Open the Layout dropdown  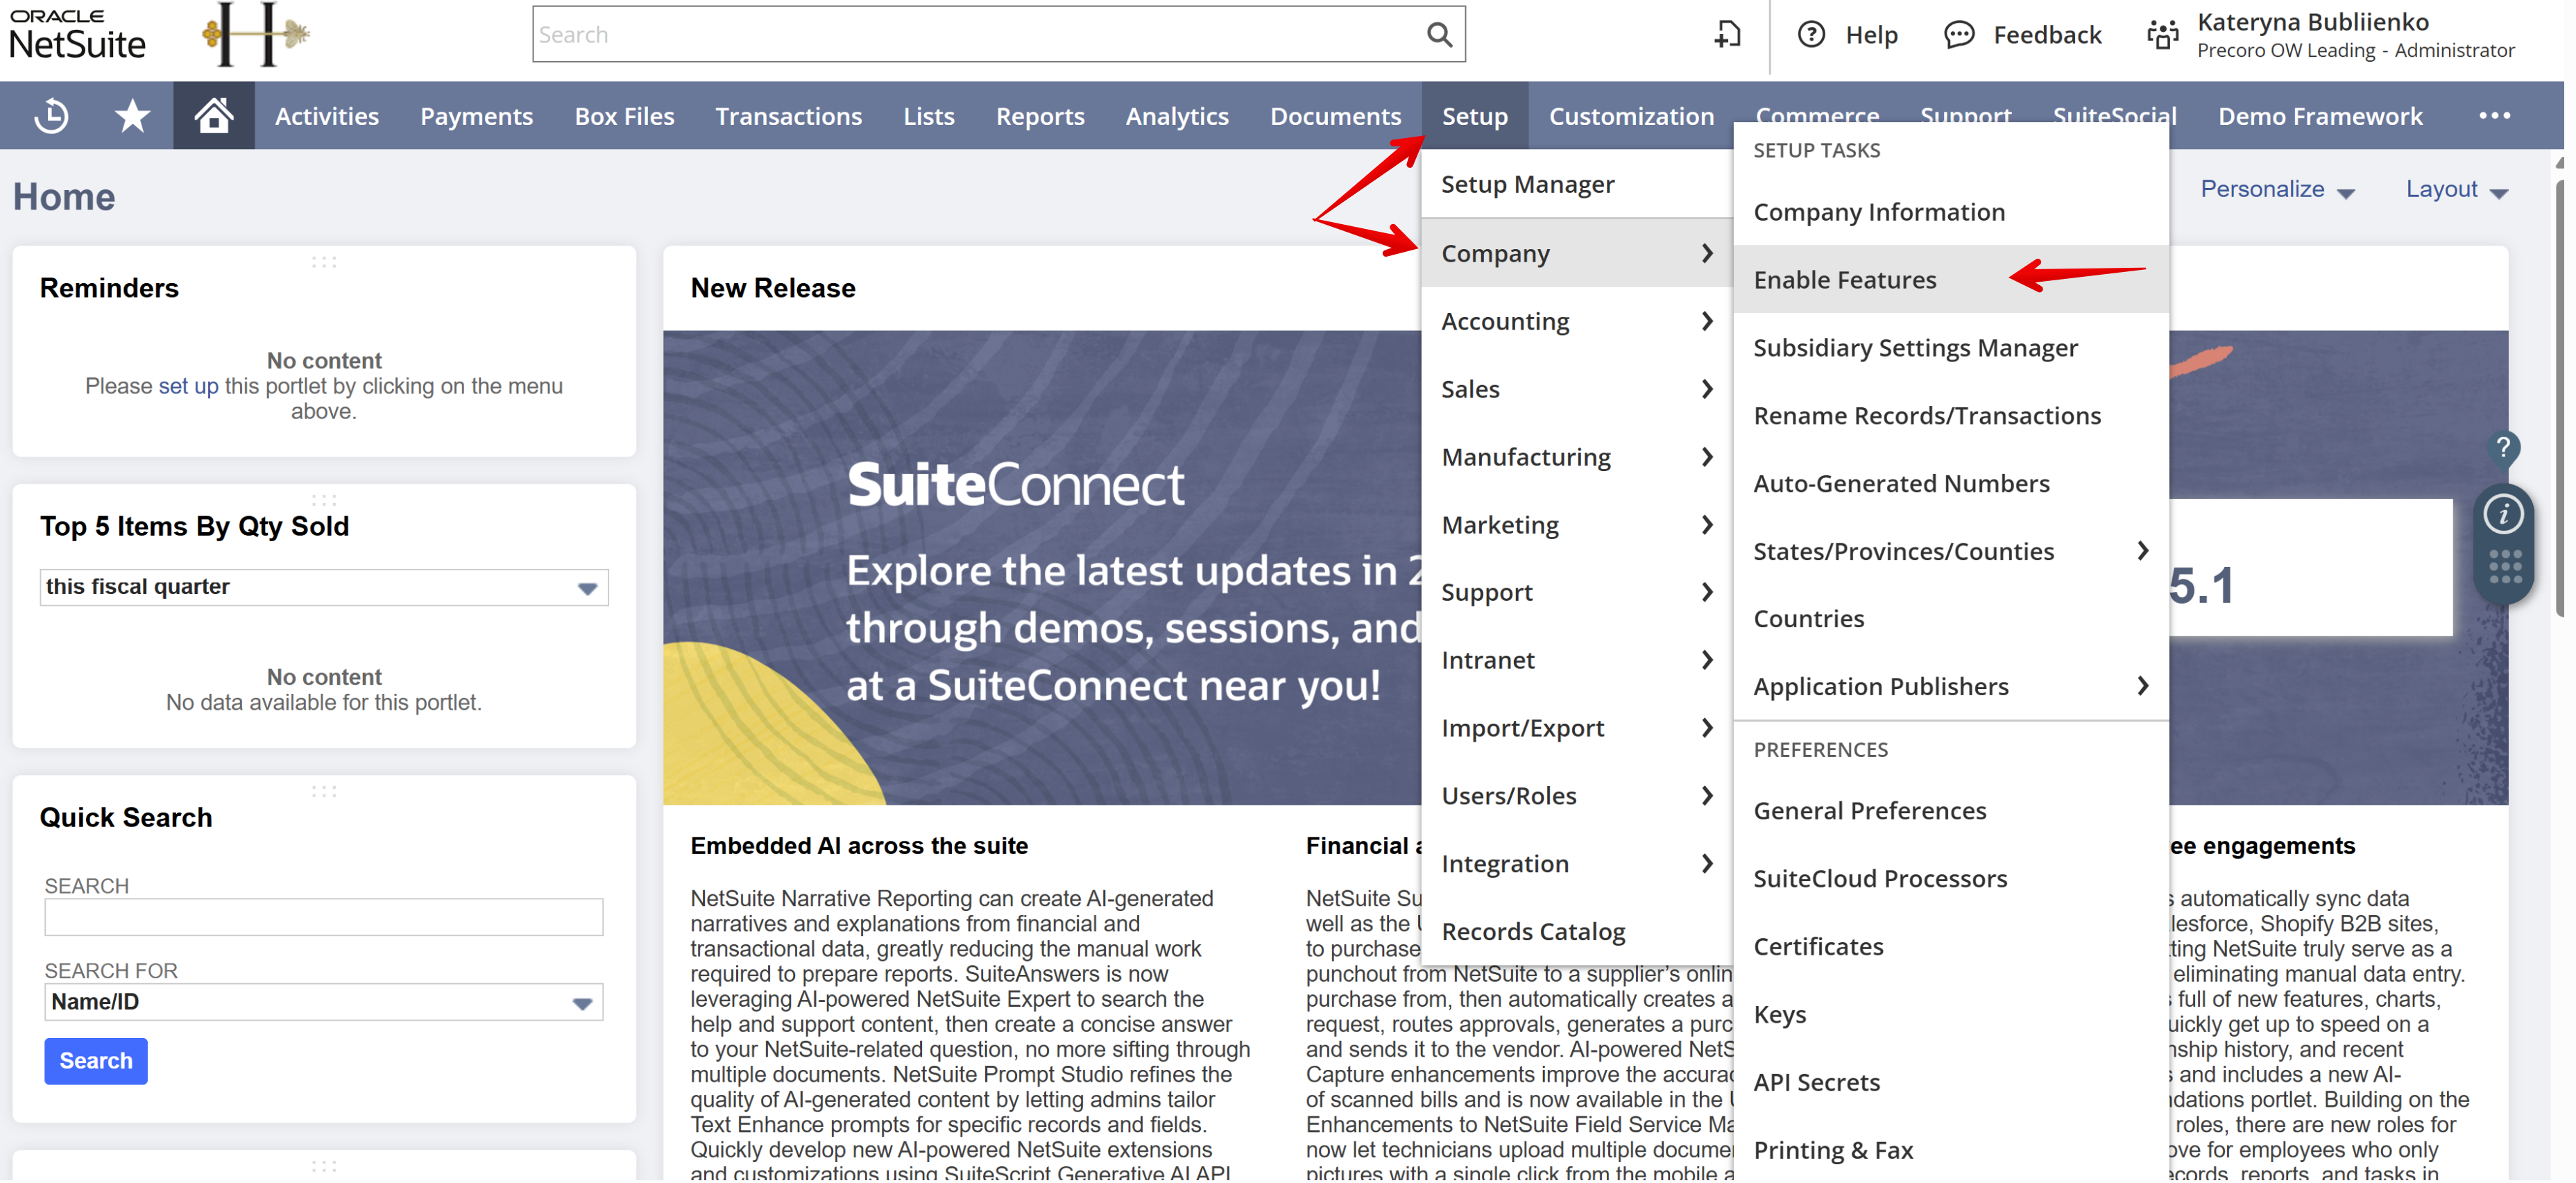click(2456, 189)
